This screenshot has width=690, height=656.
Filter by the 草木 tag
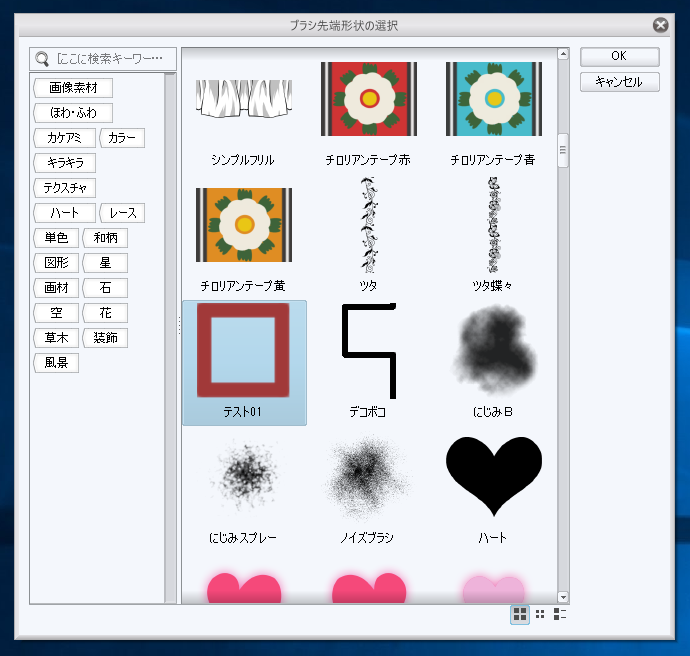tap(56, 338)
